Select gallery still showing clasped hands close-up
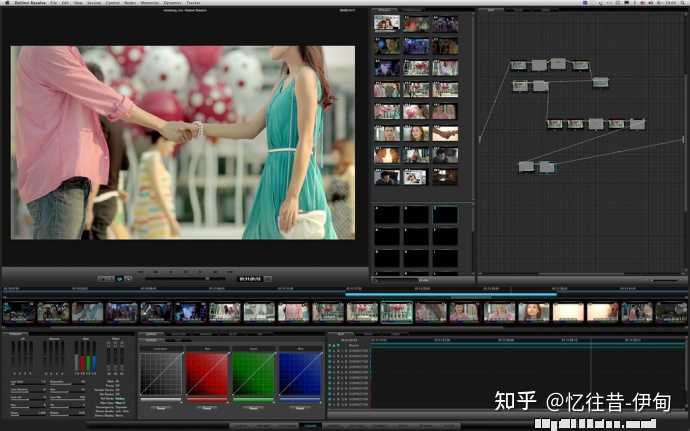 [x=445, y=133]
